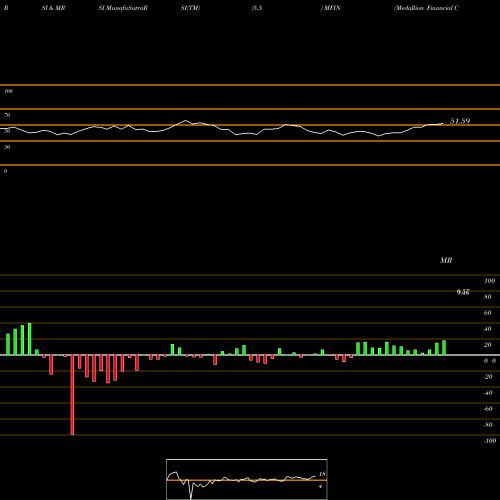Click the last green histogram bar
The image size is (500, 500).
pyautogui.click(x=444, y=348)
